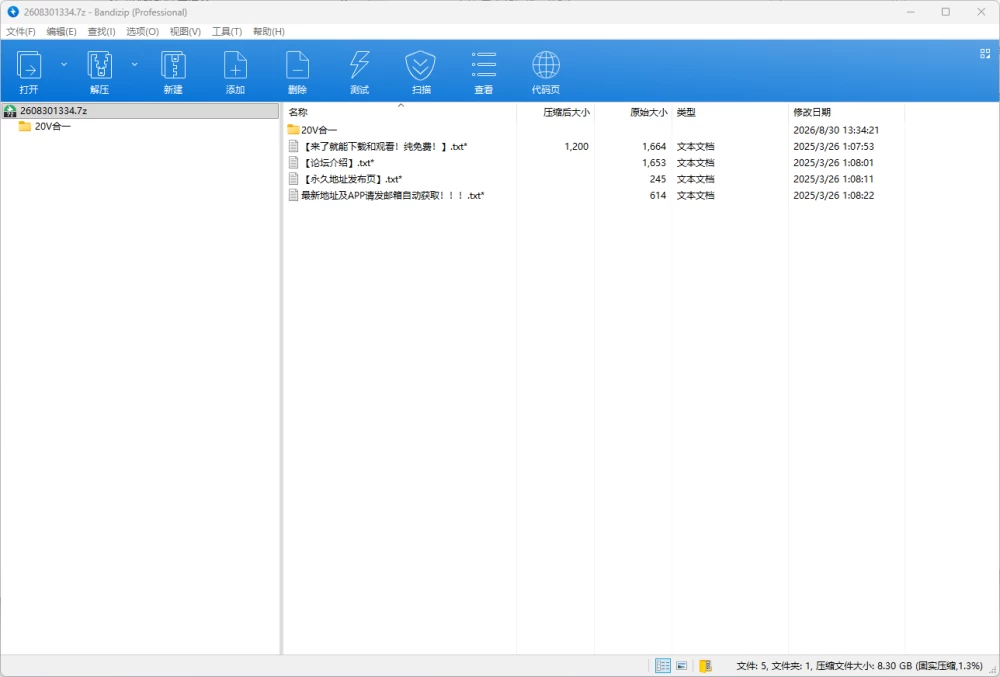Open the 工具(T) menu

coord(227,31)
